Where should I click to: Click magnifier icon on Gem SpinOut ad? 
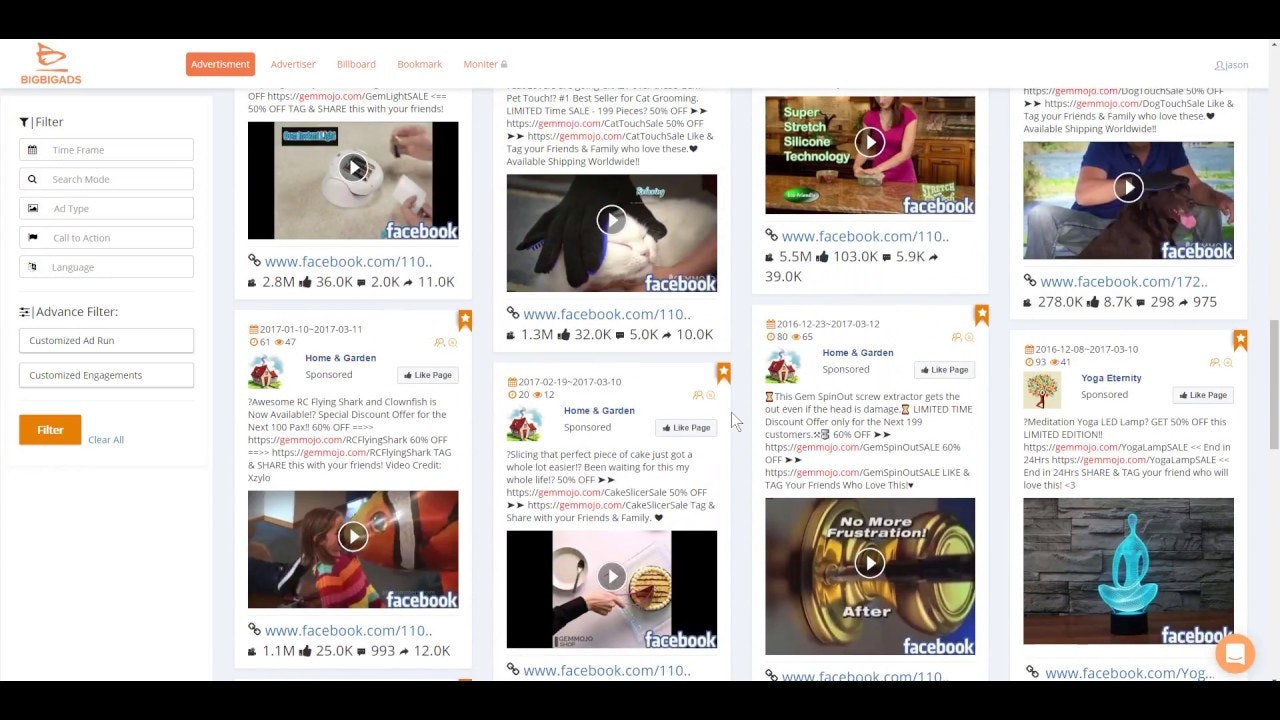tap(969, 337)
